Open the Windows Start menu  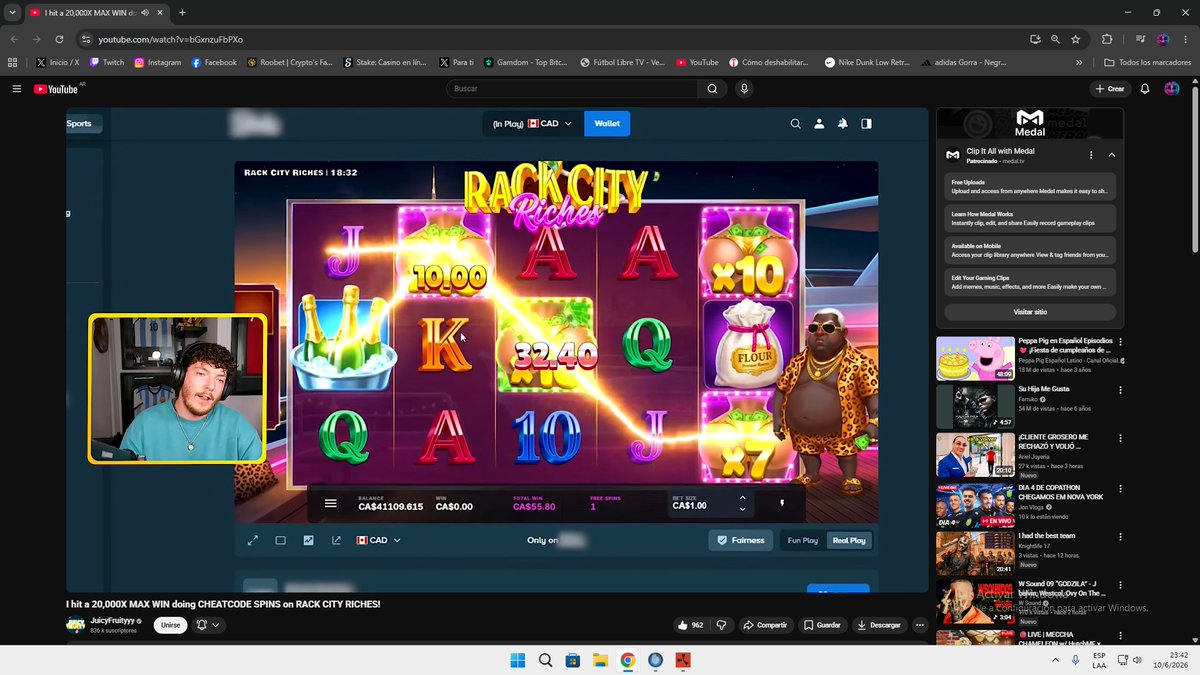pyautogui.click(x=518, y=660)
